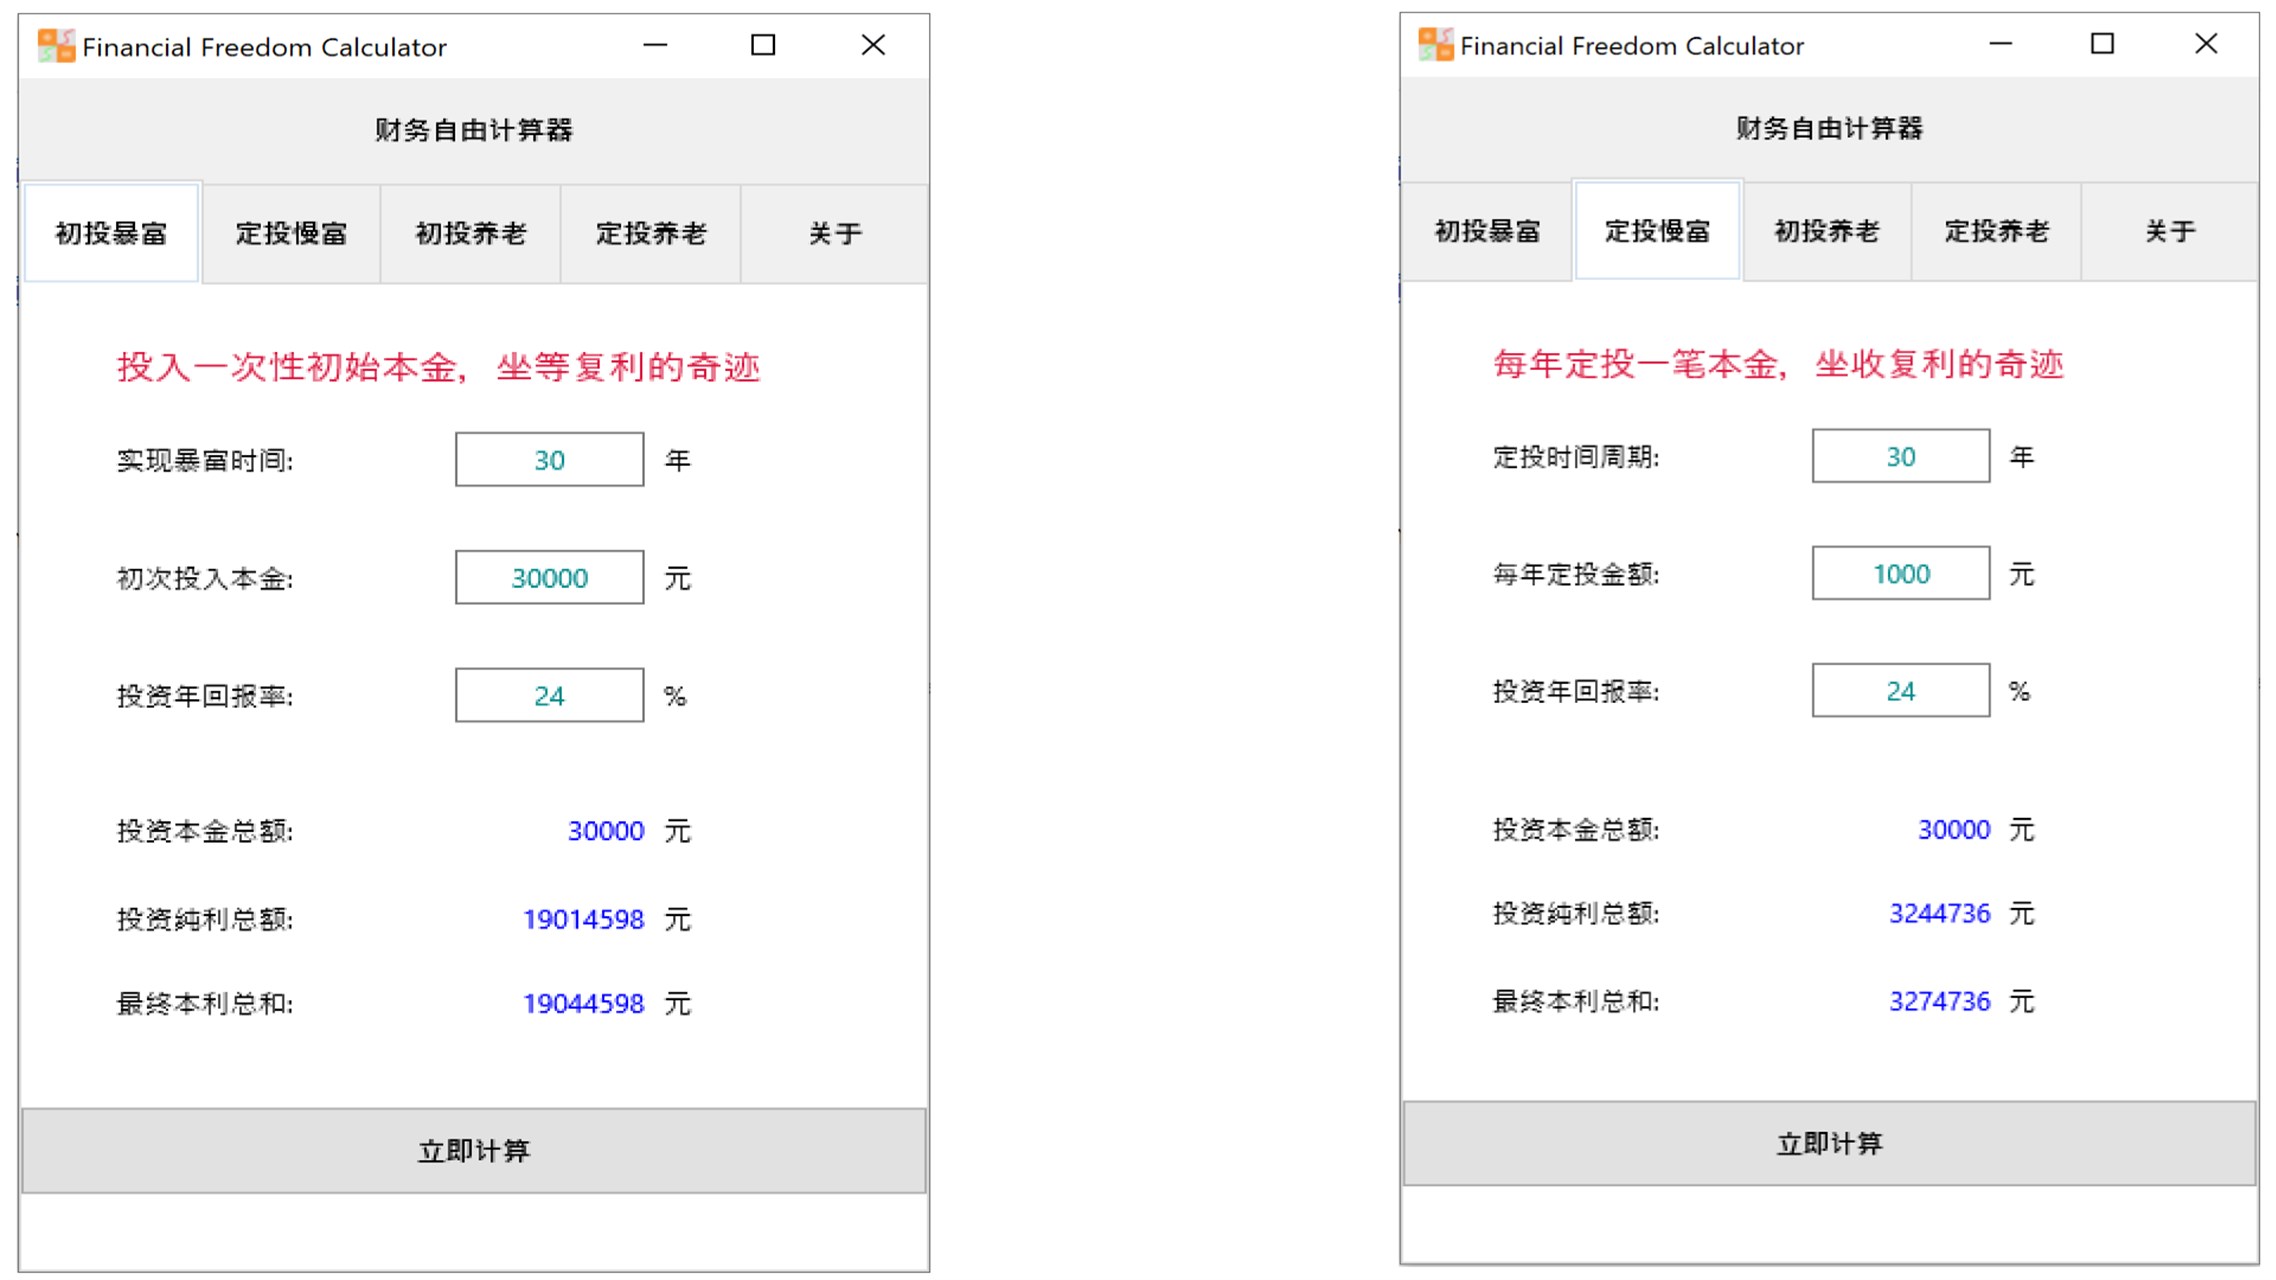Screen dimensions: 2276x1280
Task: Click the 定投时间周期 input in right window
Action: [x=1899, y=456]
